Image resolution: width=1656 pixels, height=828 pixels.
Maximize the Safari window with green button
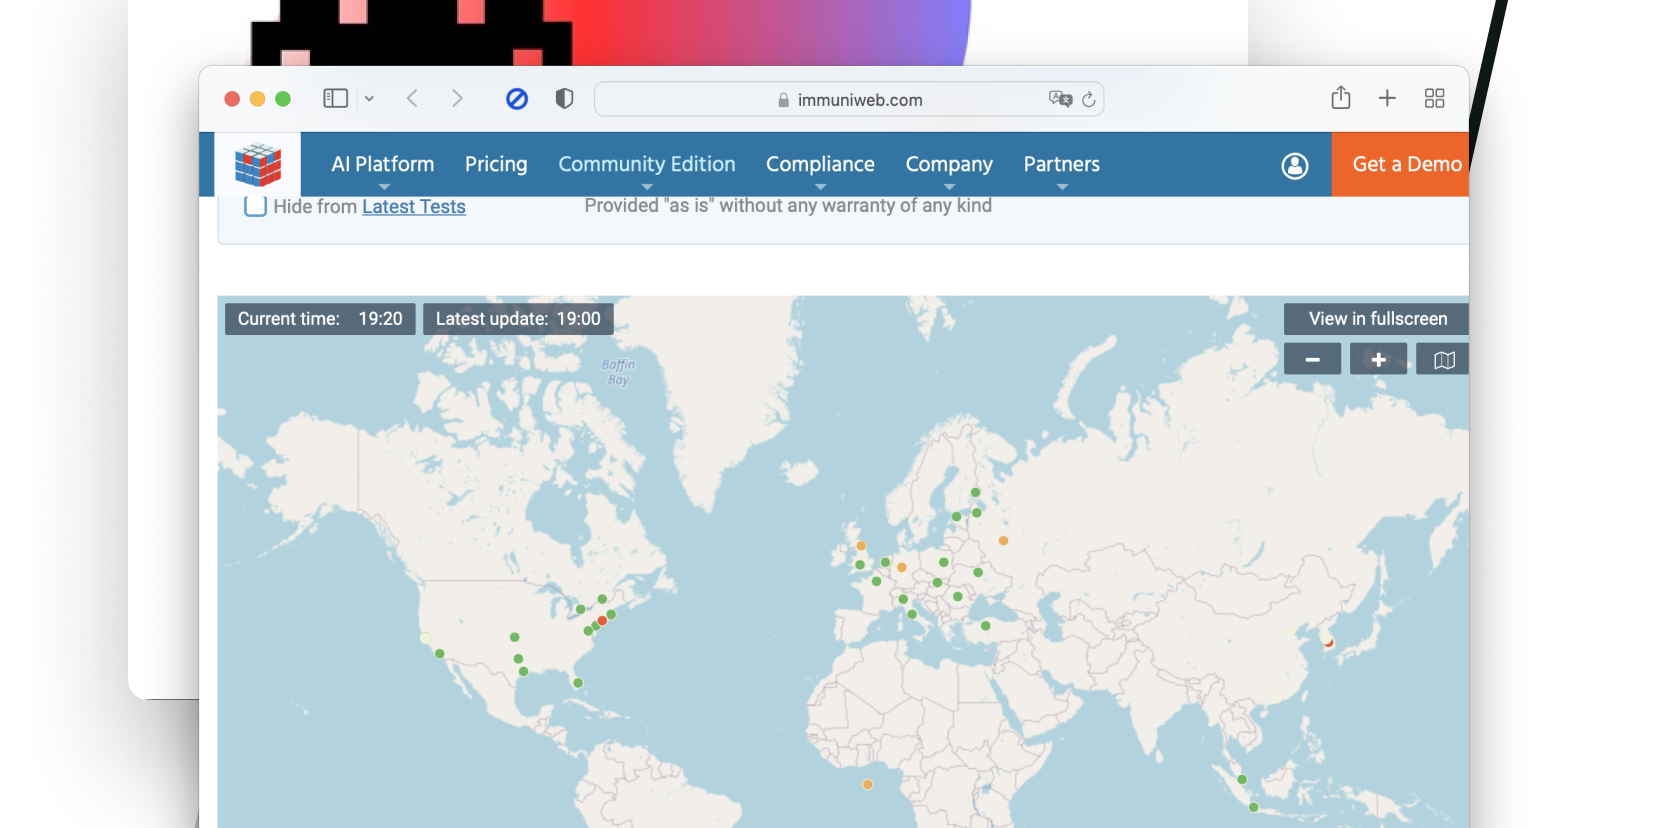tap(283, 99)
